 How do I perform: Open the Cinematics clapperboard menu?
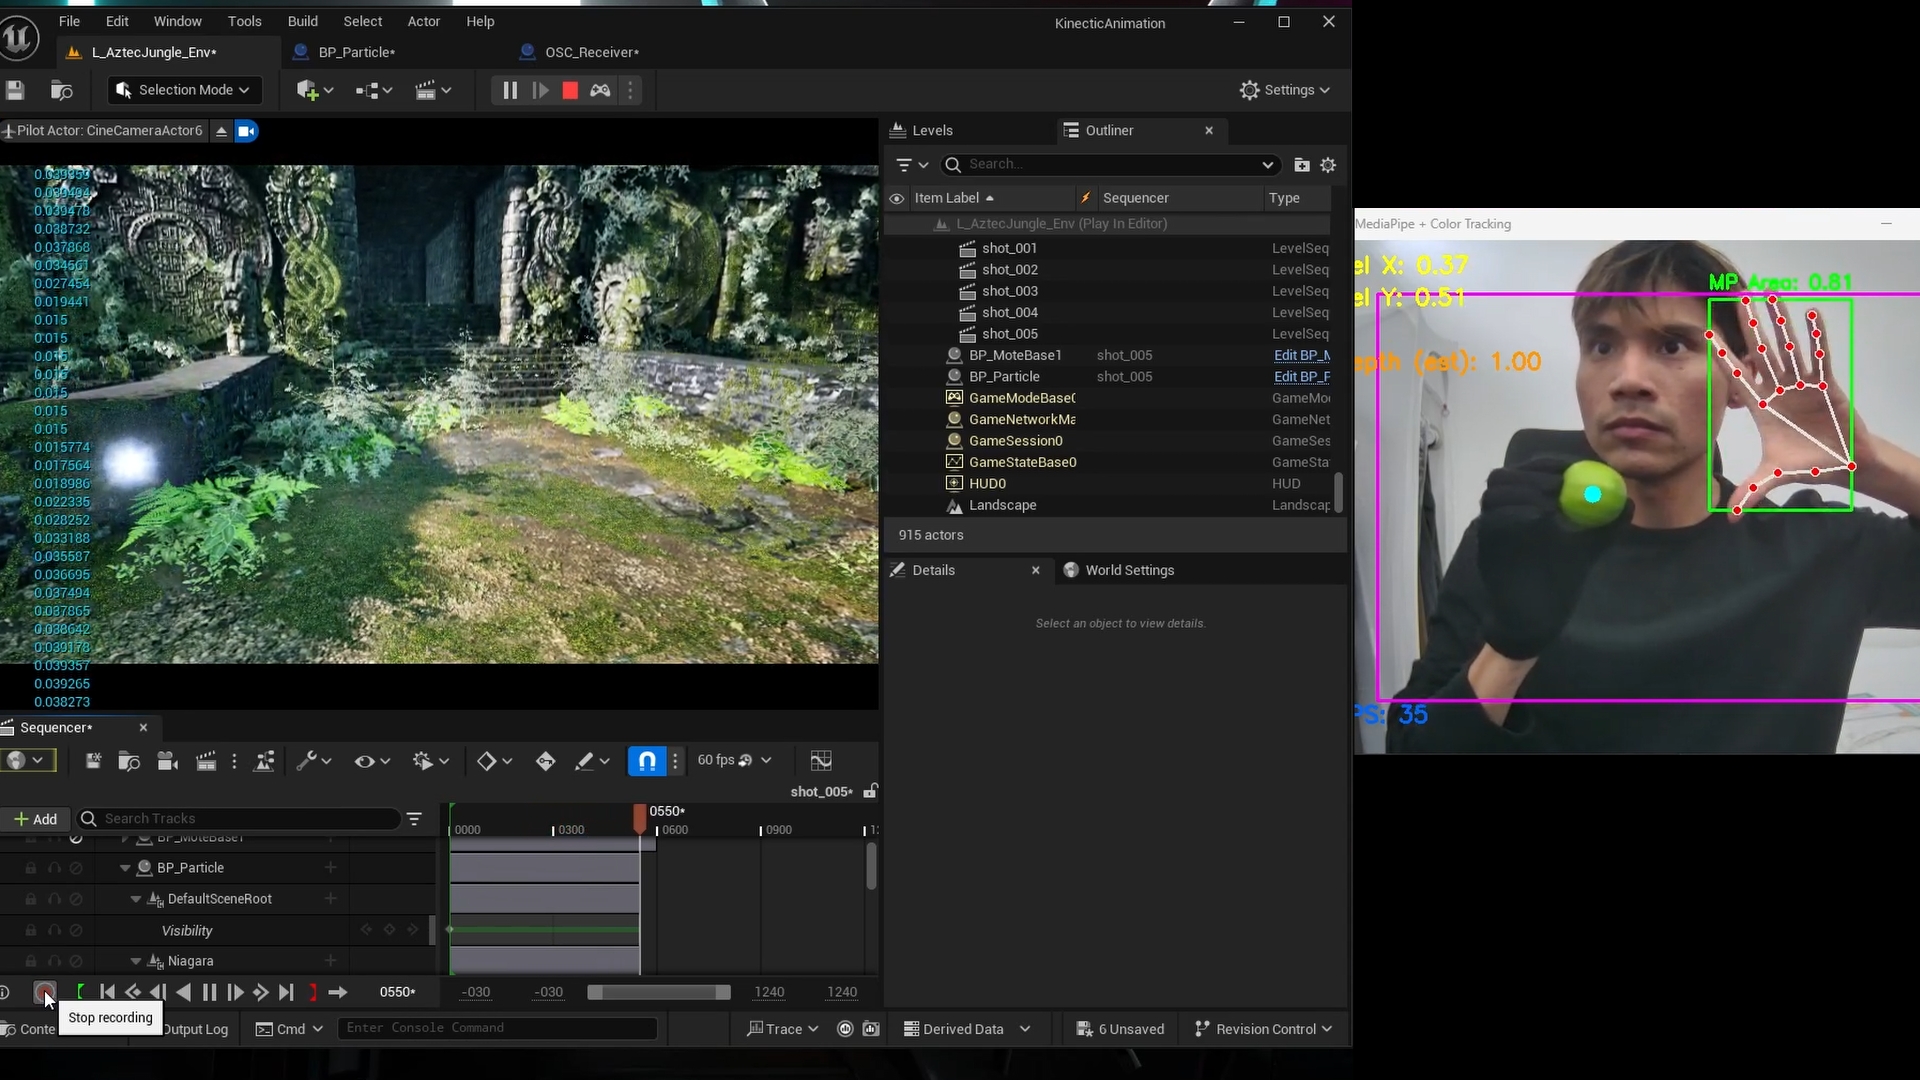433,90
